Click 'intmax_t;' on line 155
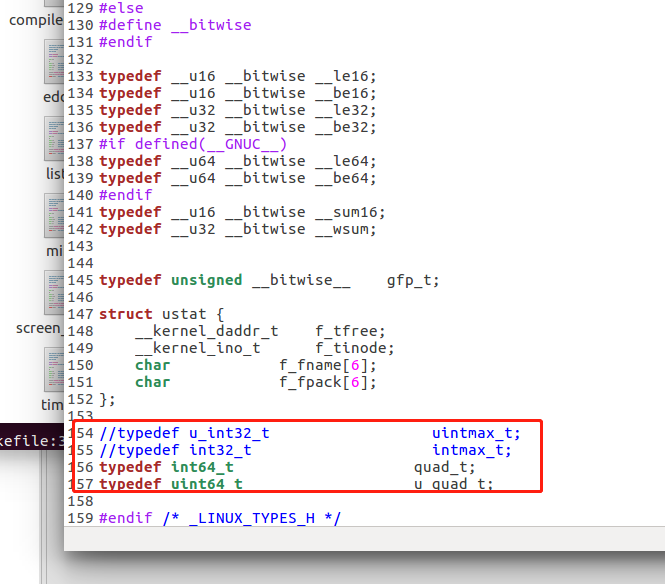This screenshot has width=665, height=584. pyautogui.click(x=472, y=450)
